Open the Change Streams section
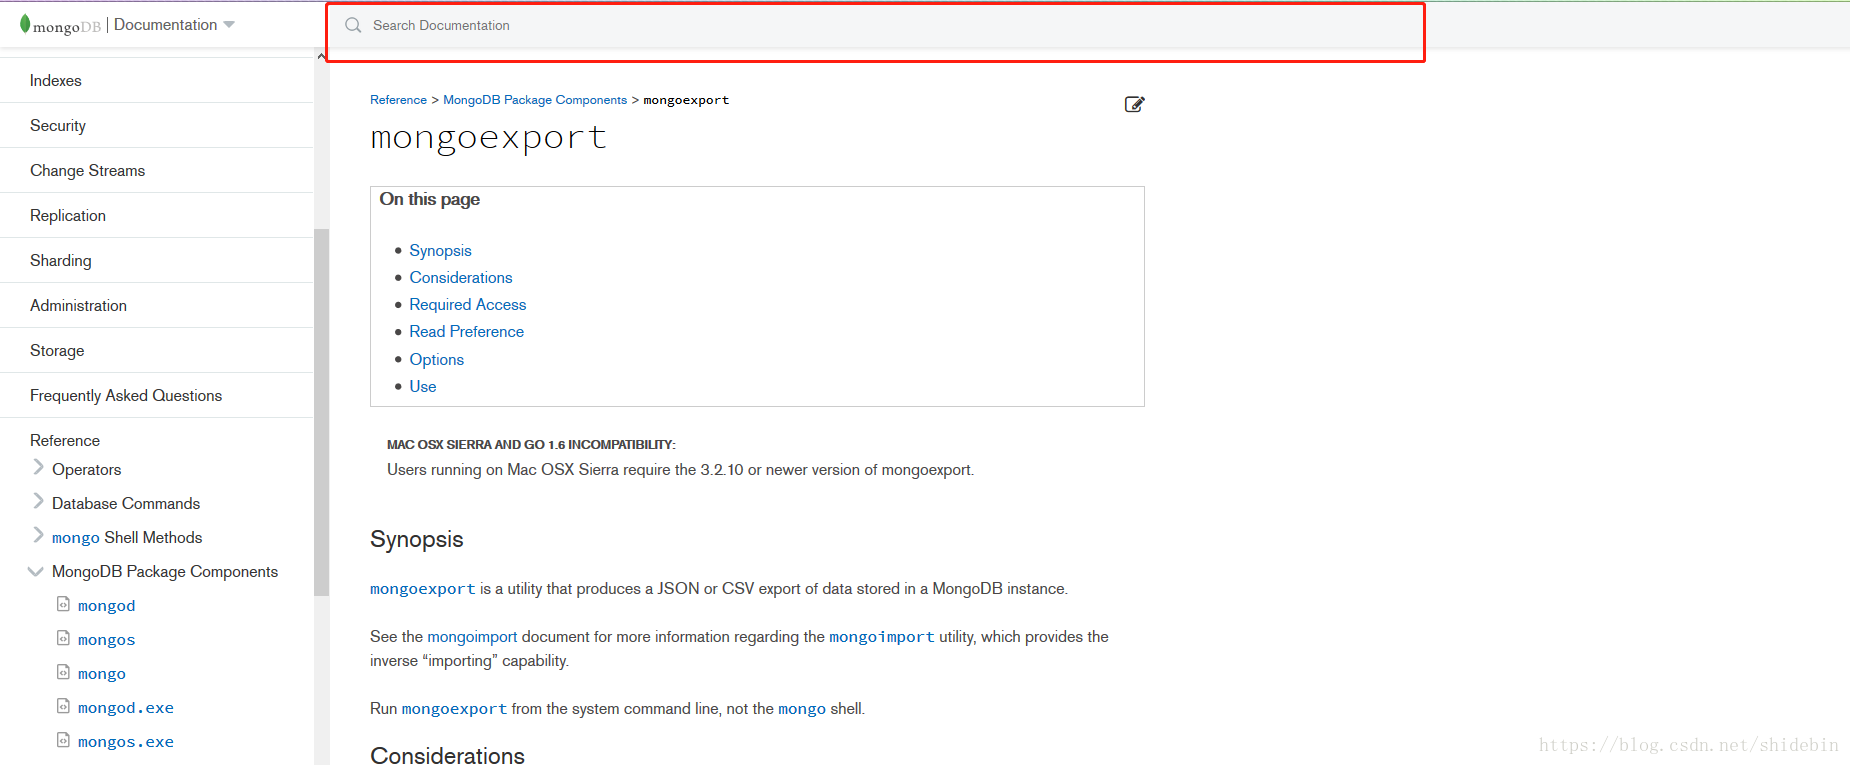The width and height of the screenshot is (1850, 765). pos(87,171)
